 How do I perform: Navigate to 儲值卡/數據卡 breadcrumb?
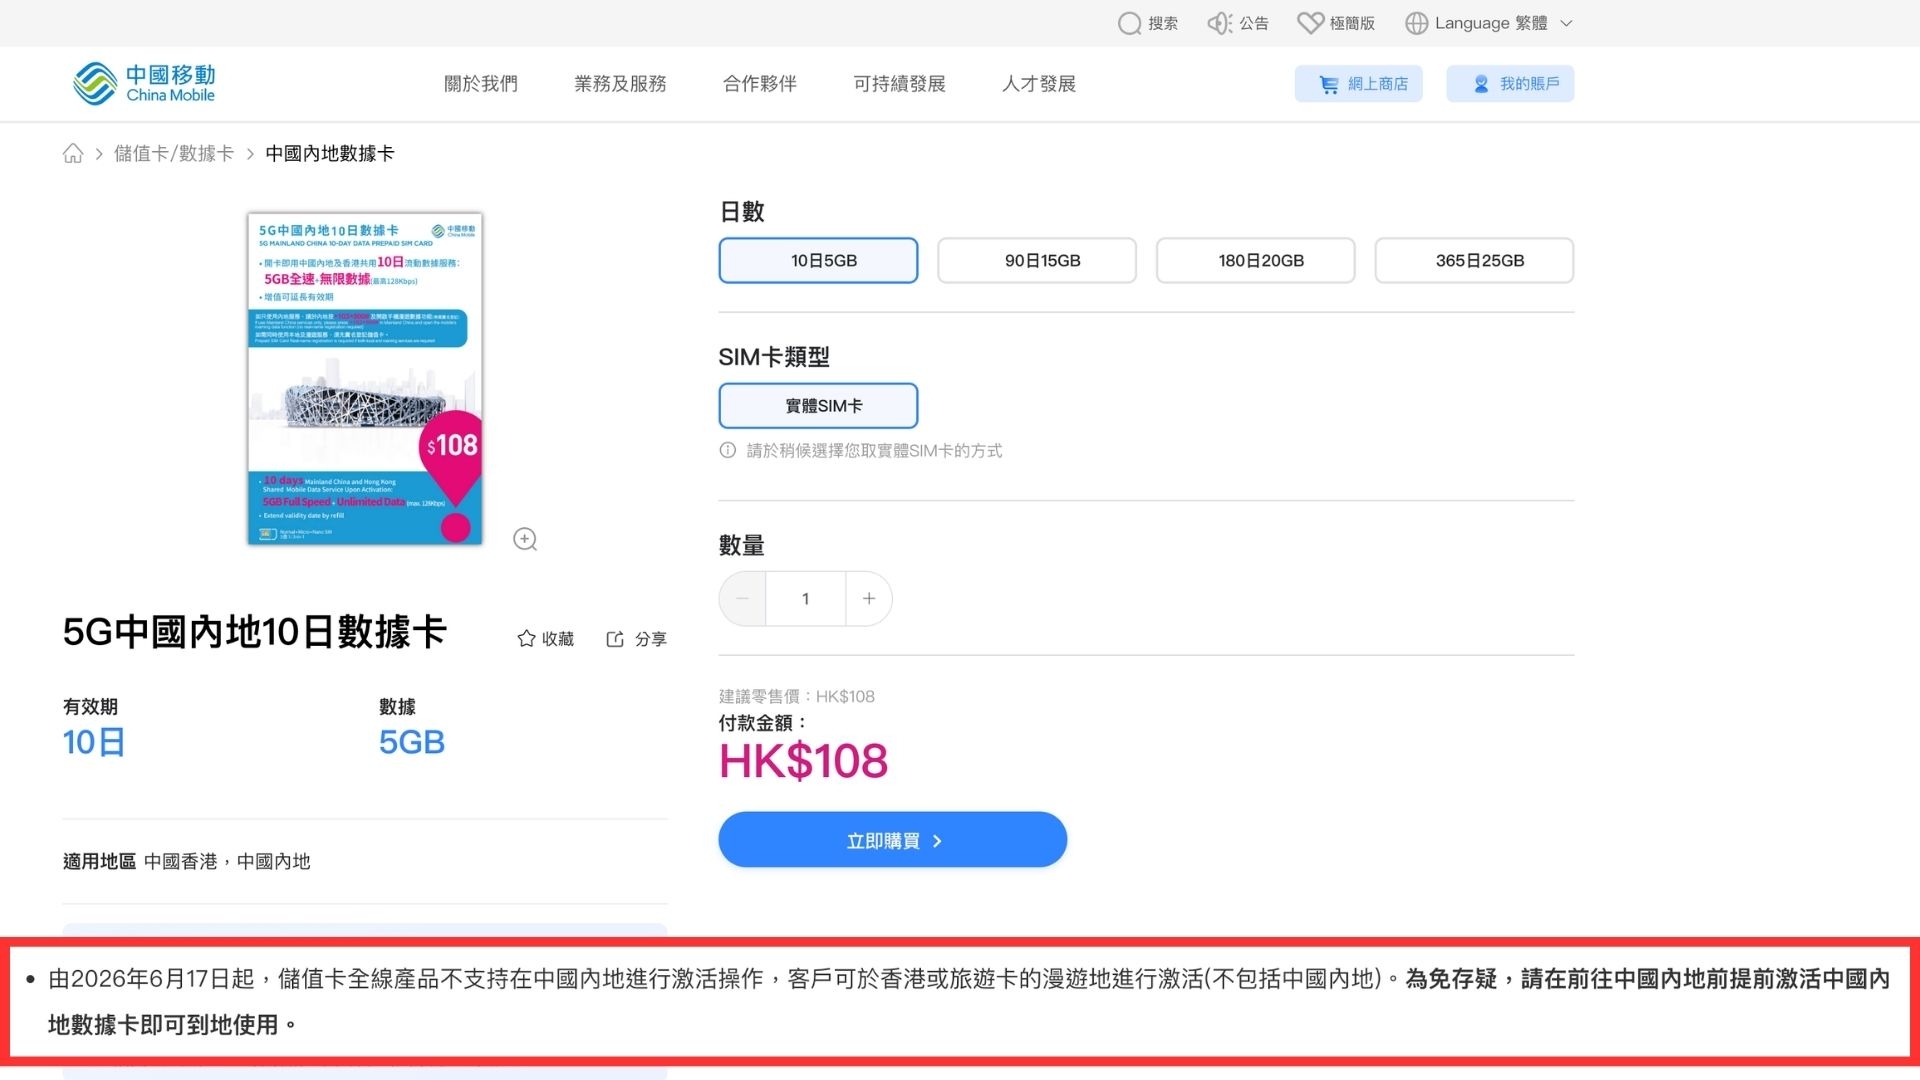[x=174, y=153]
